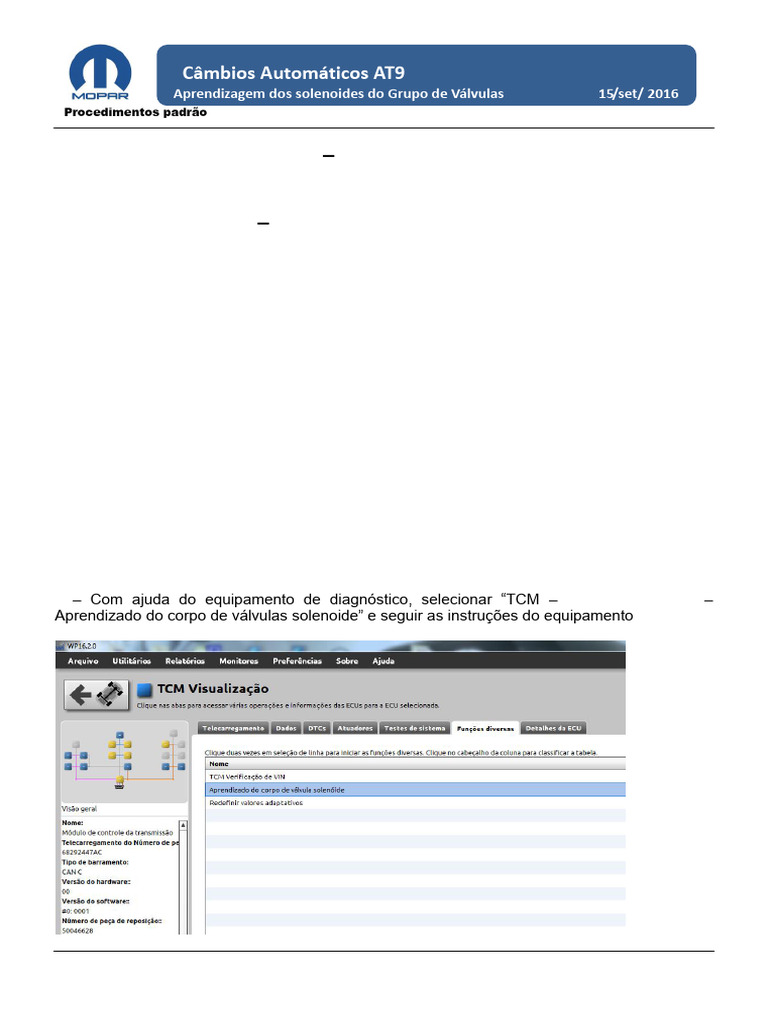Click the network topology overview thumbnail

pos(124,761)
